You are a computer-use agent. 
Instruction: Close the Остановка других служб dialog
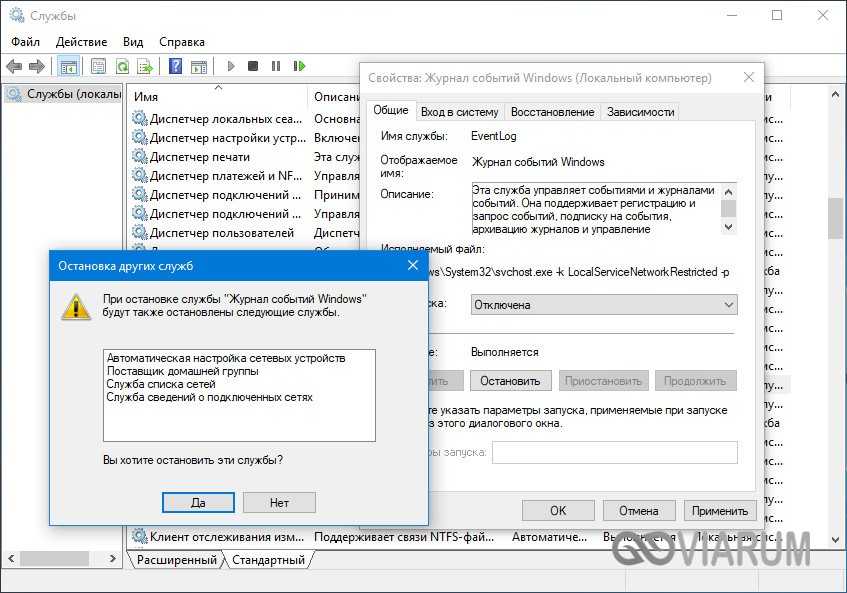pyautogui.click(x=413, y=265)
